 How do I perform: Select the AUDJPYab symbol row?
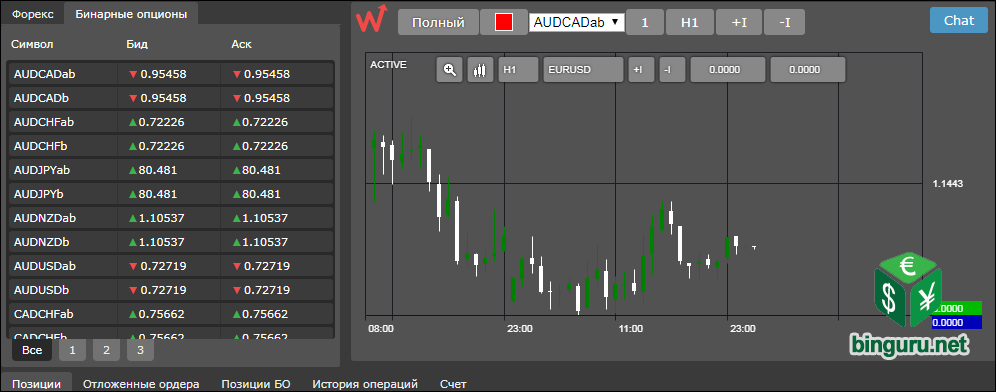171,170
